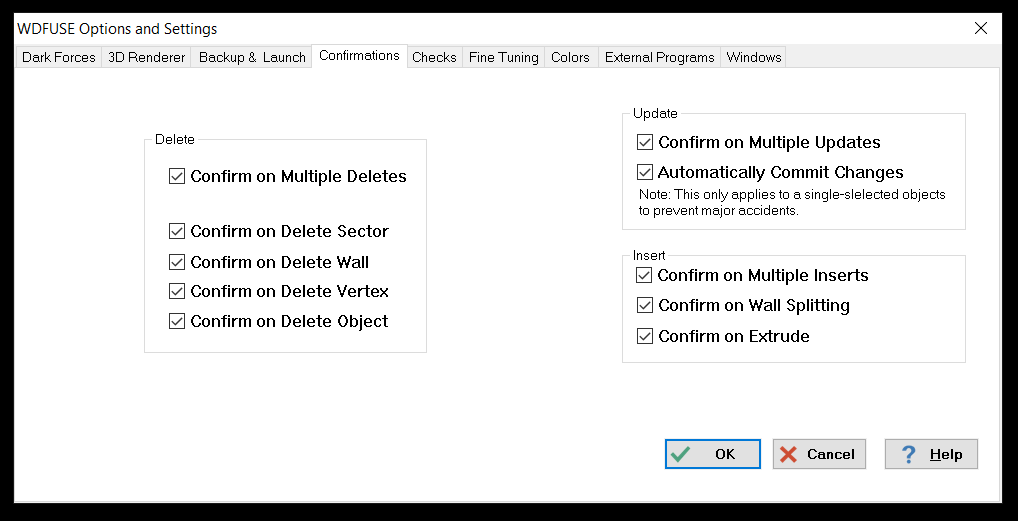This screenshot has width=1018, height=521.
Task: Disable Automatically Commit Changes option
Action: 645,172
